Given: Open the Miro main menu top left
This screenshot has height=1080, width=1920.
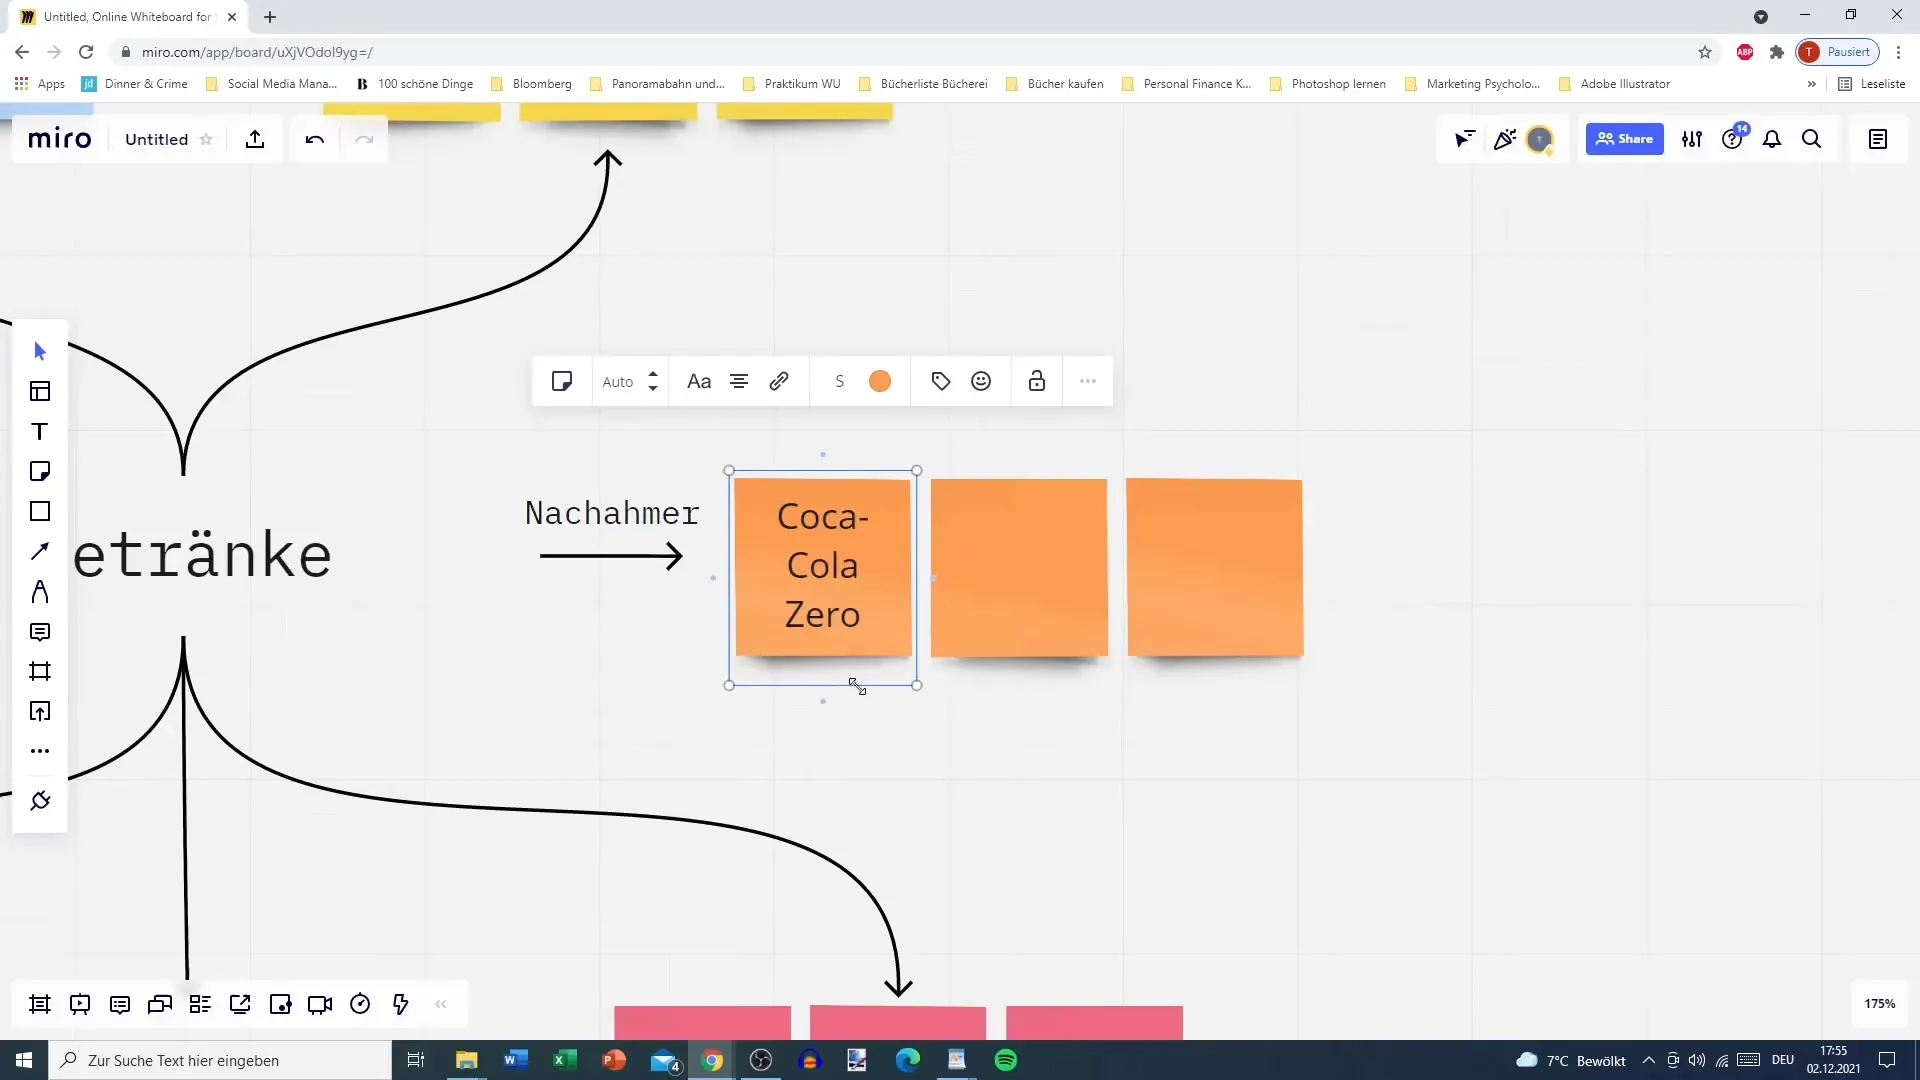Looking at the screenshot, I should click(58, 138).
